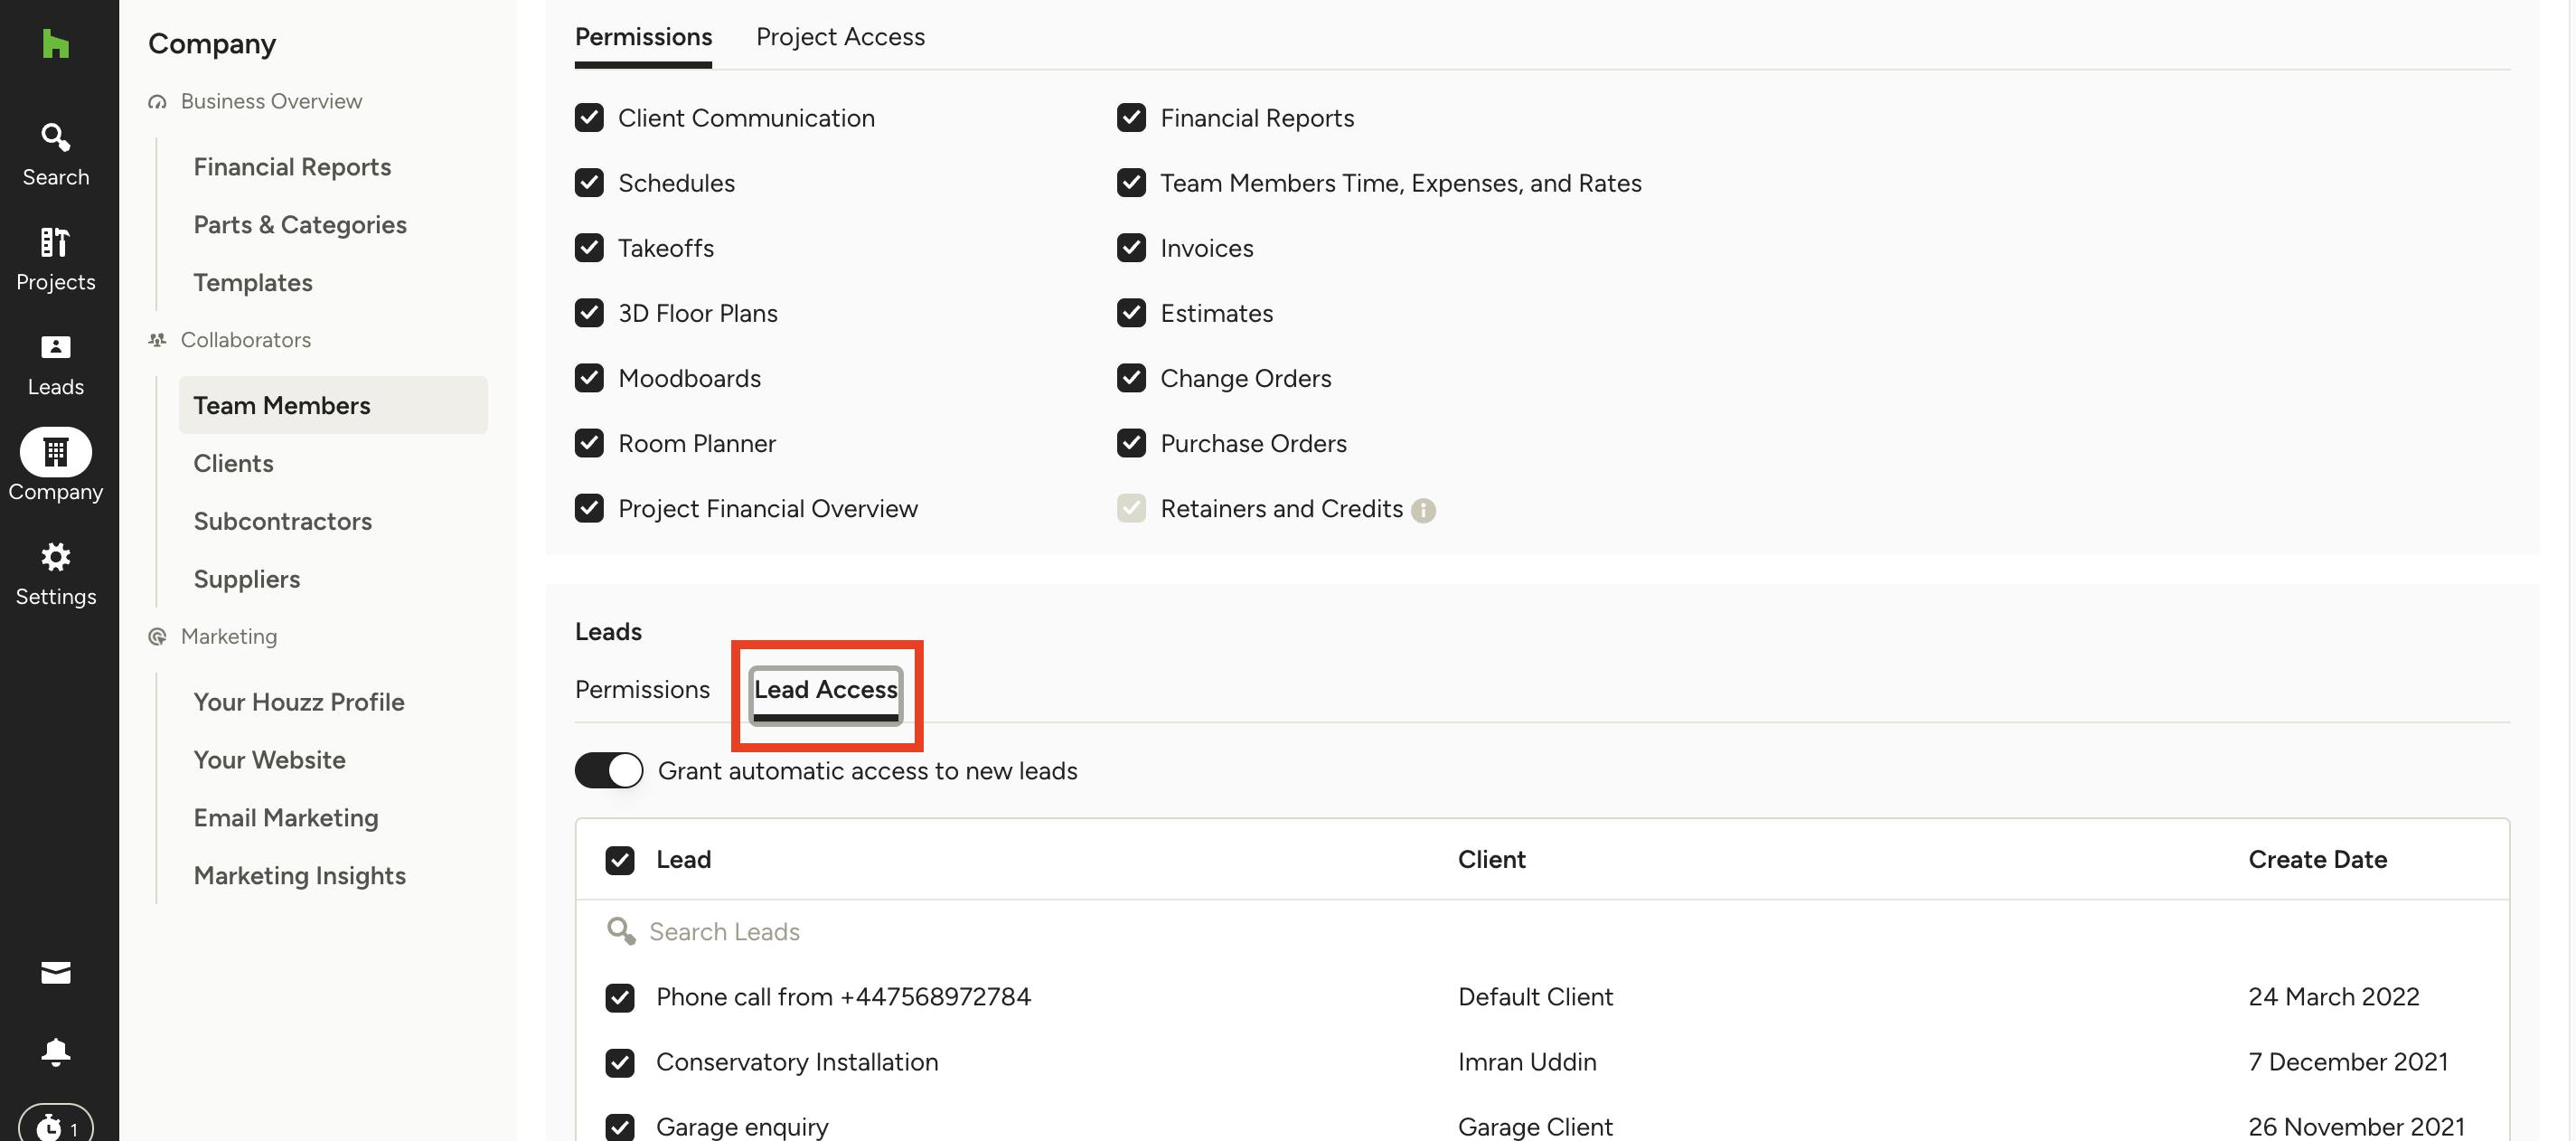Image resolution: width=2576 pixels, height=1141 pixels.
Task: Click the Marketing section icon
Action: (x=157, y=637)
